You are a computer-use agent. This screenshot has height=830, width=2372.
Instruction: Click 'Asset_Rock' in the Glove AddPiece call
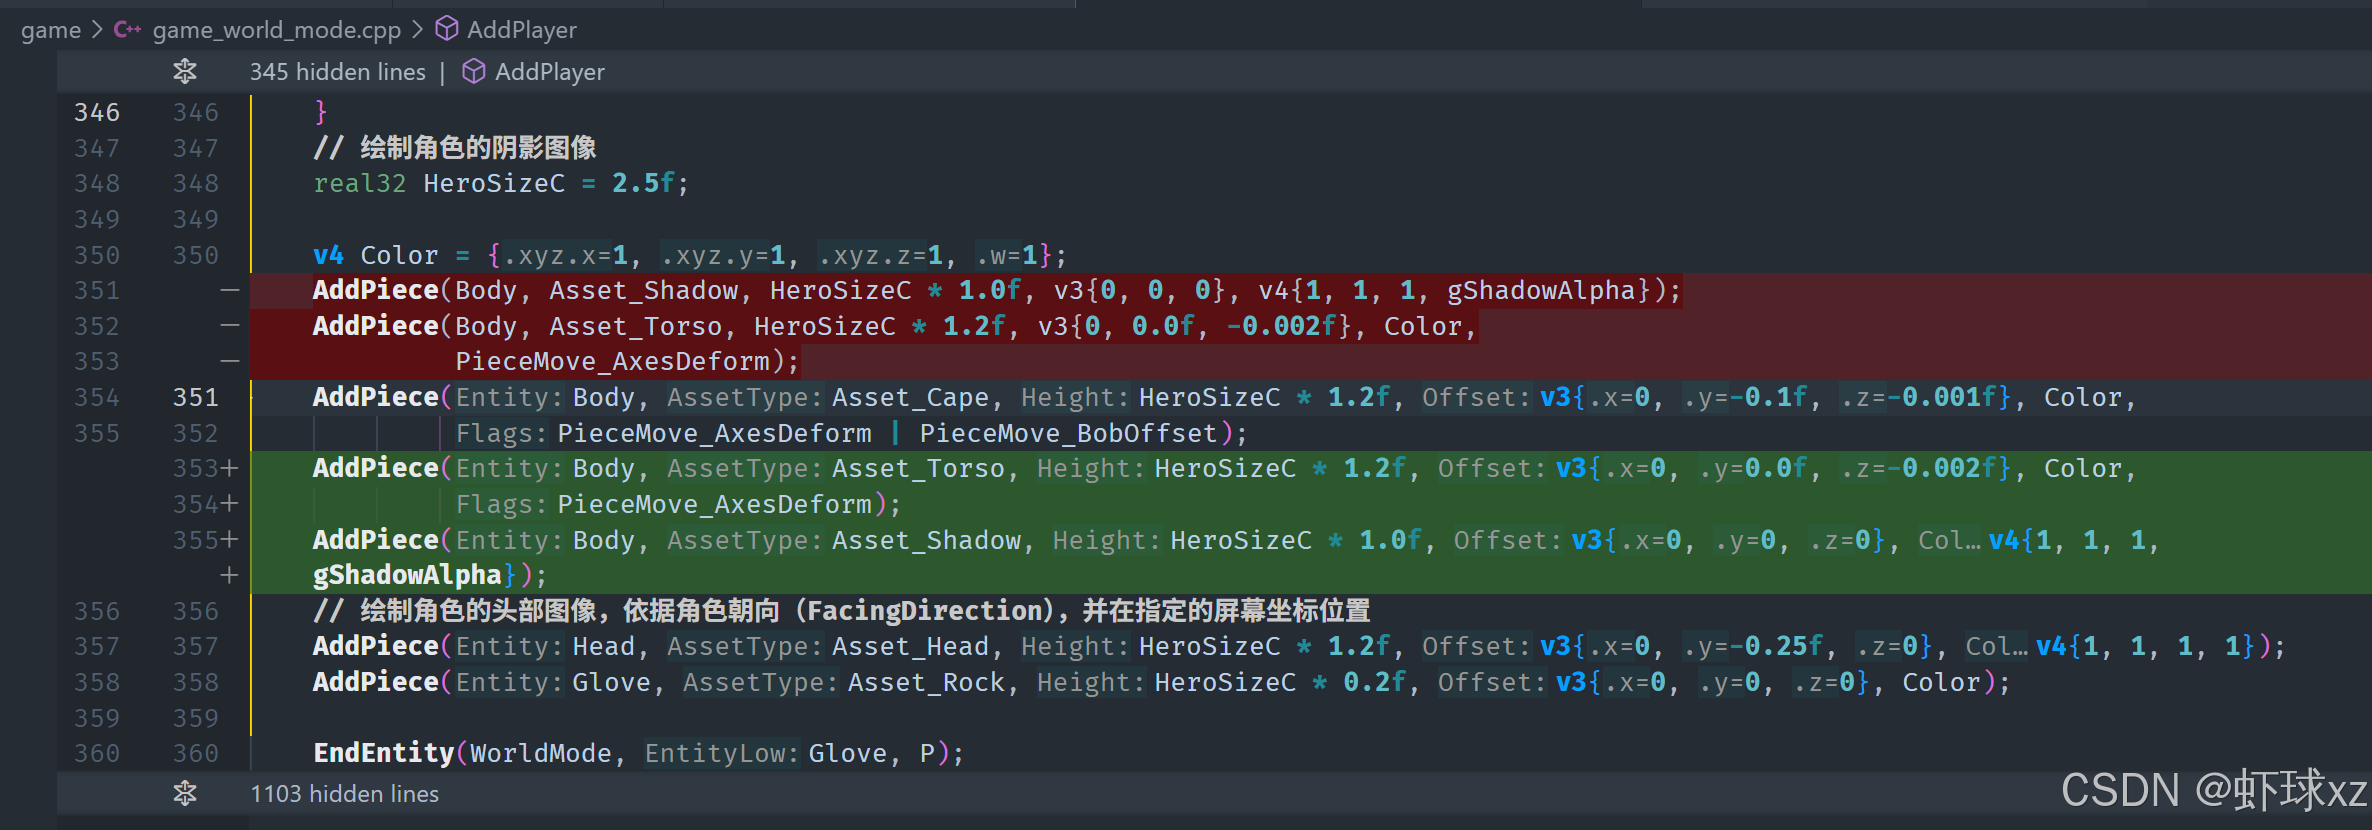click(x=926, y=682)
